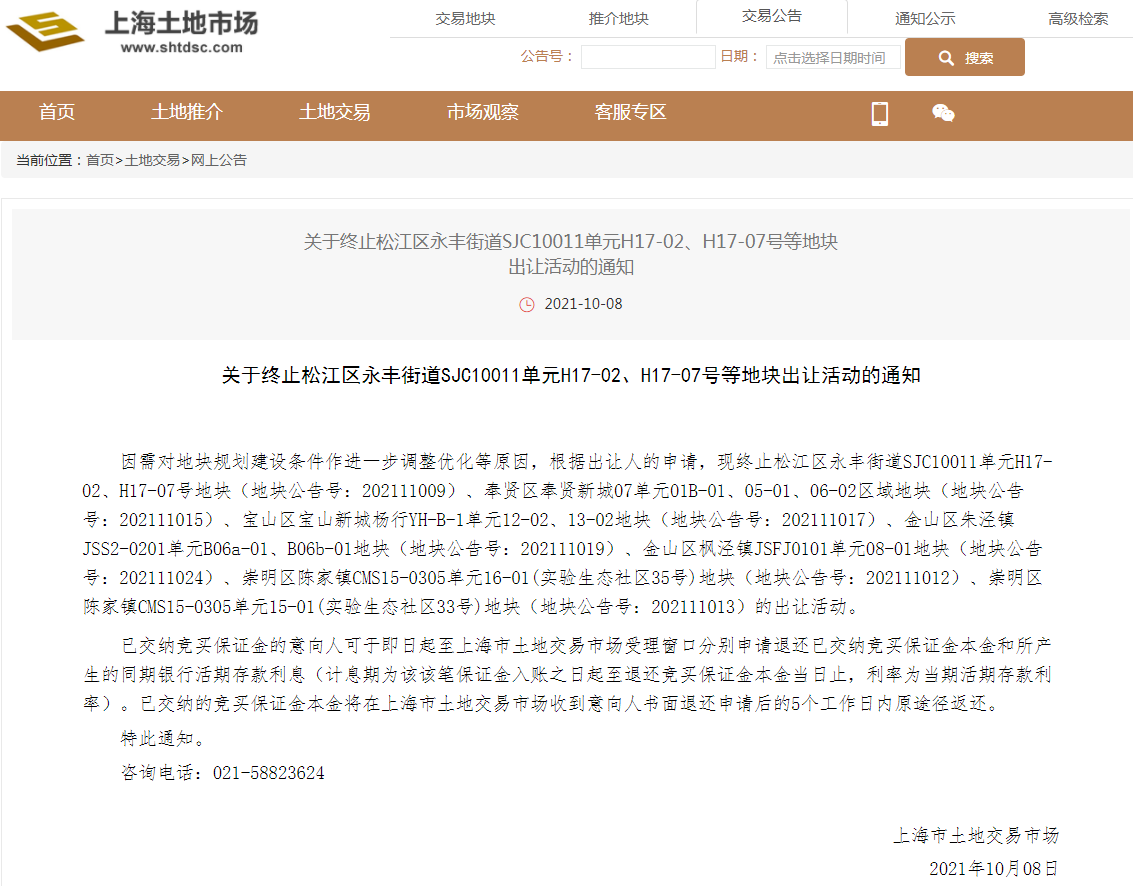Screen dimensions: 1133x886
Task: Open the 土地推介 menu item
Action: pyautogui.click(x=187, y=113)
